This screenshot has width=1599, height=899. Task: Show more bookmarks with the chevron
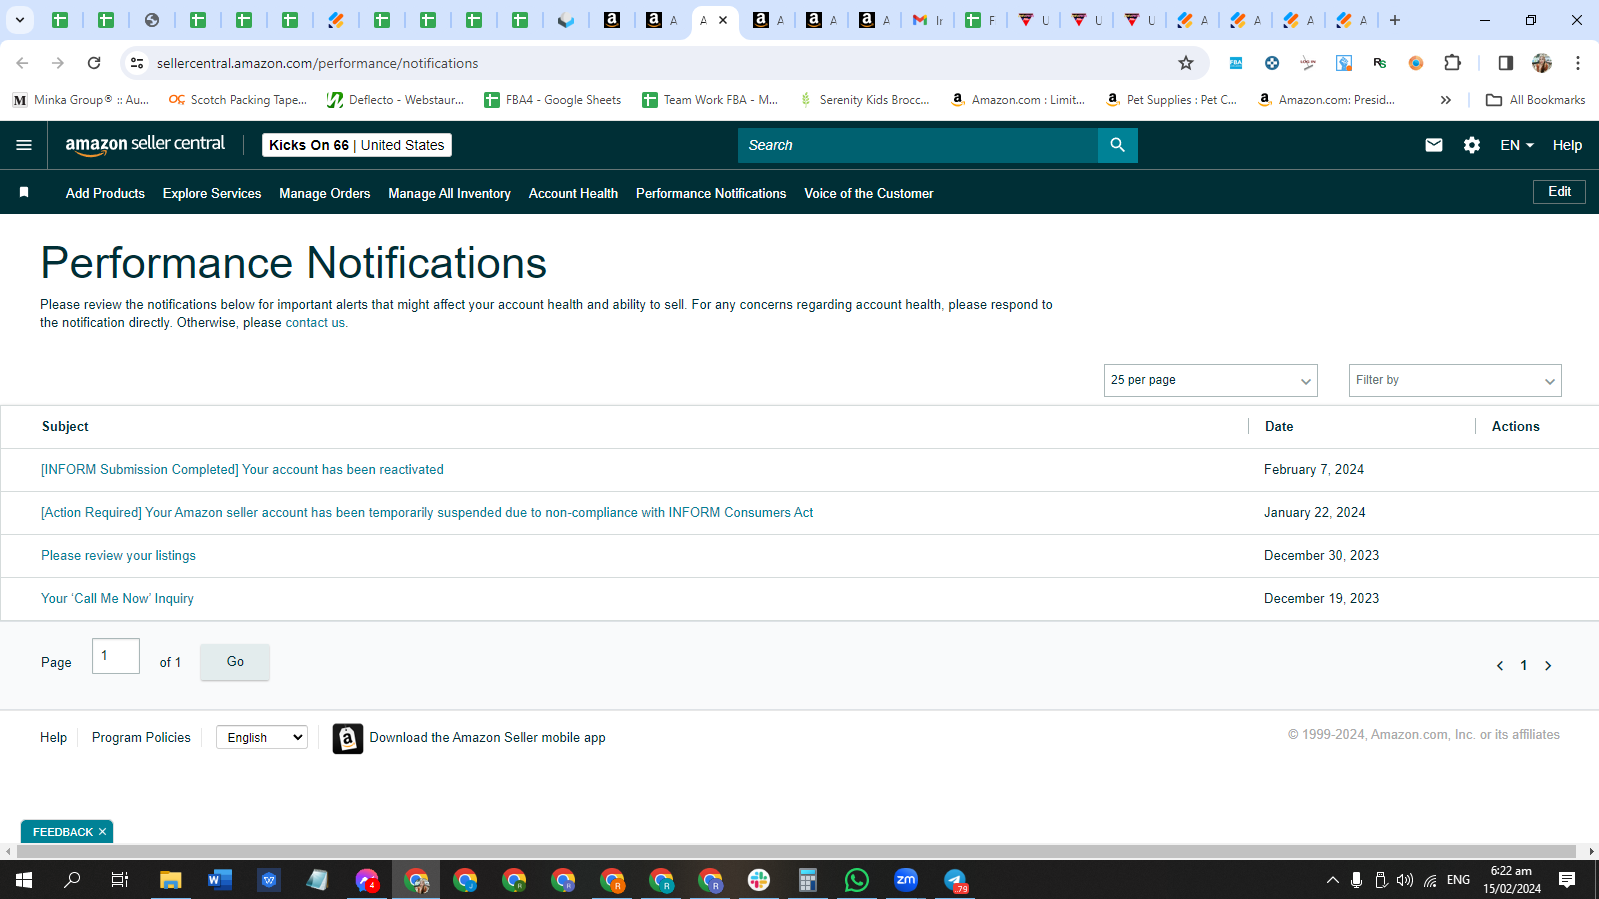(x=1445, y=100)
